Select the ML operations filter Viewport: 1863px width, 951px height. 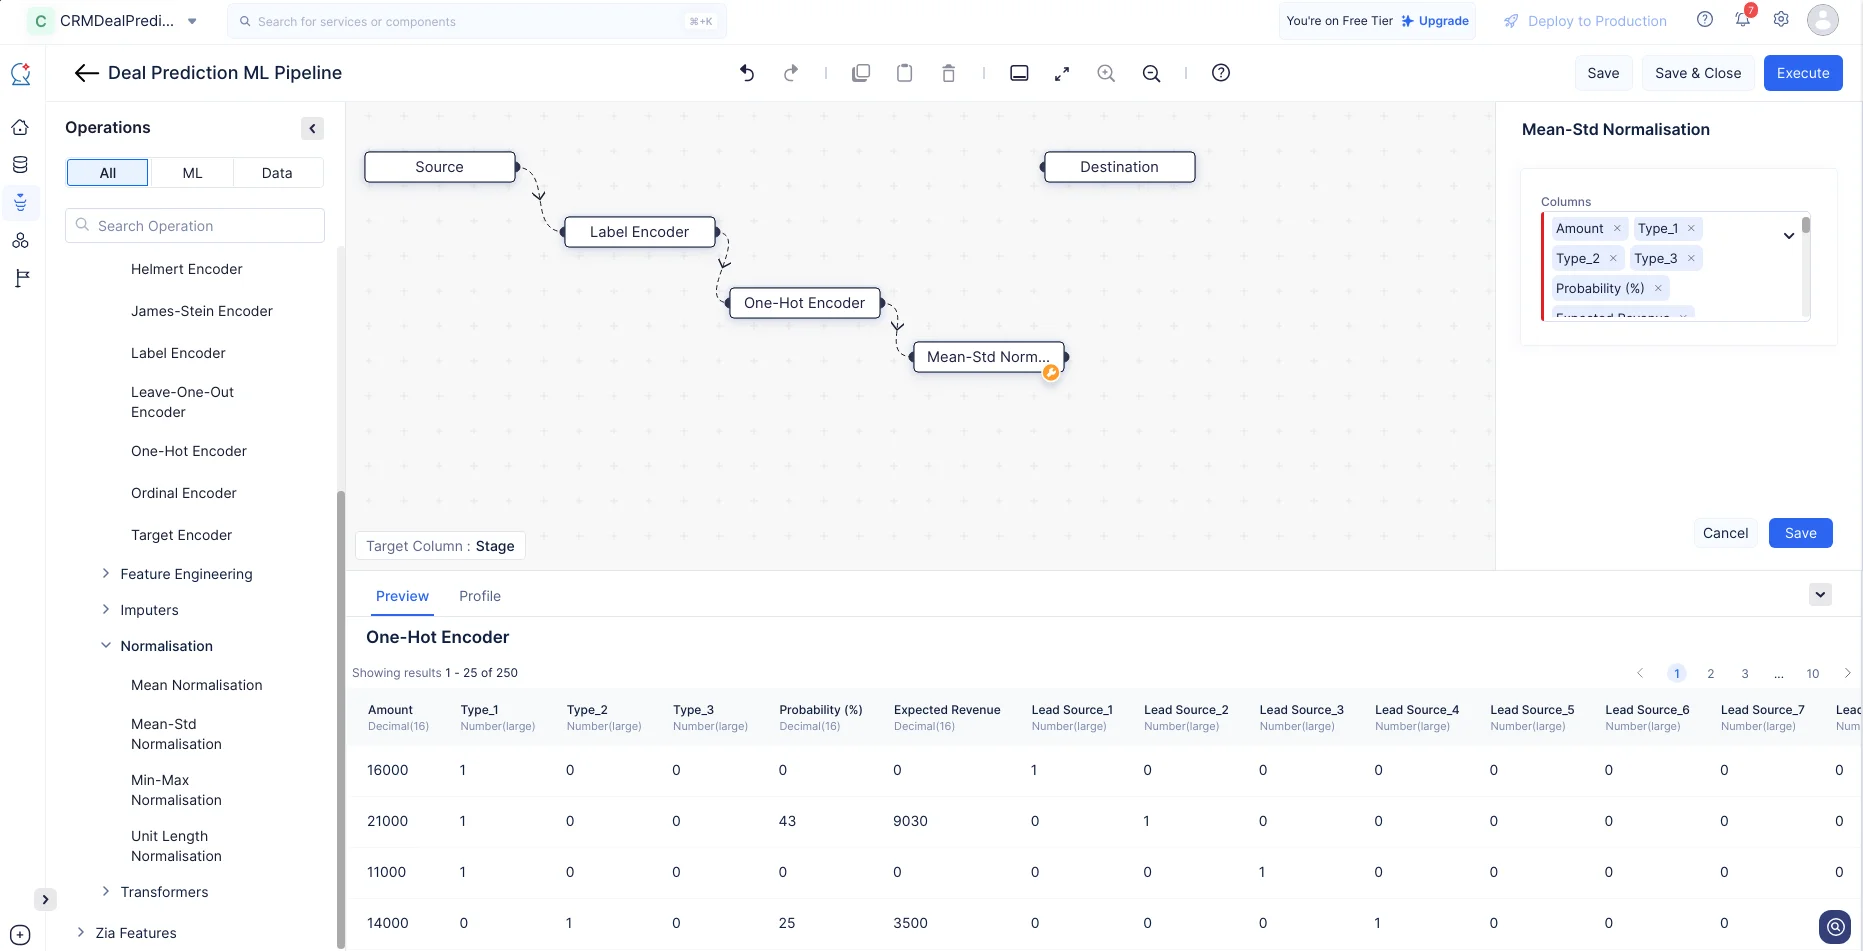192,173
